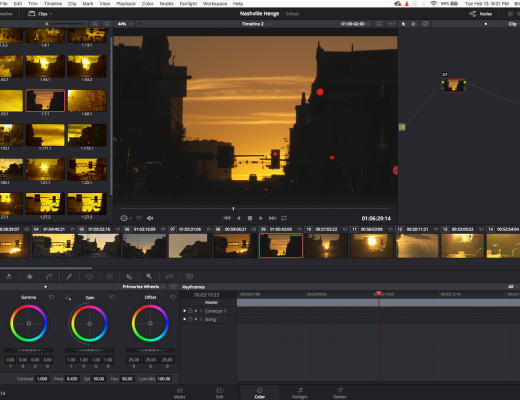The image size is (520, 400).
Task: Open the viewer options three-dot menu
Action: click(391, 24)
